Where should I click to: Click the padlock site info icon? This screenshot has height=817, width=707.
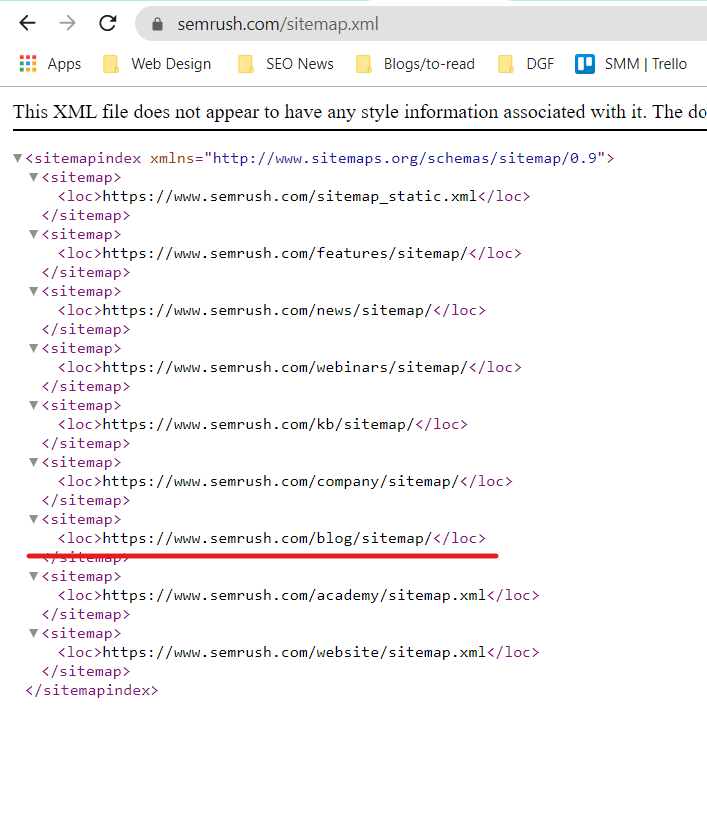point(157,24)
